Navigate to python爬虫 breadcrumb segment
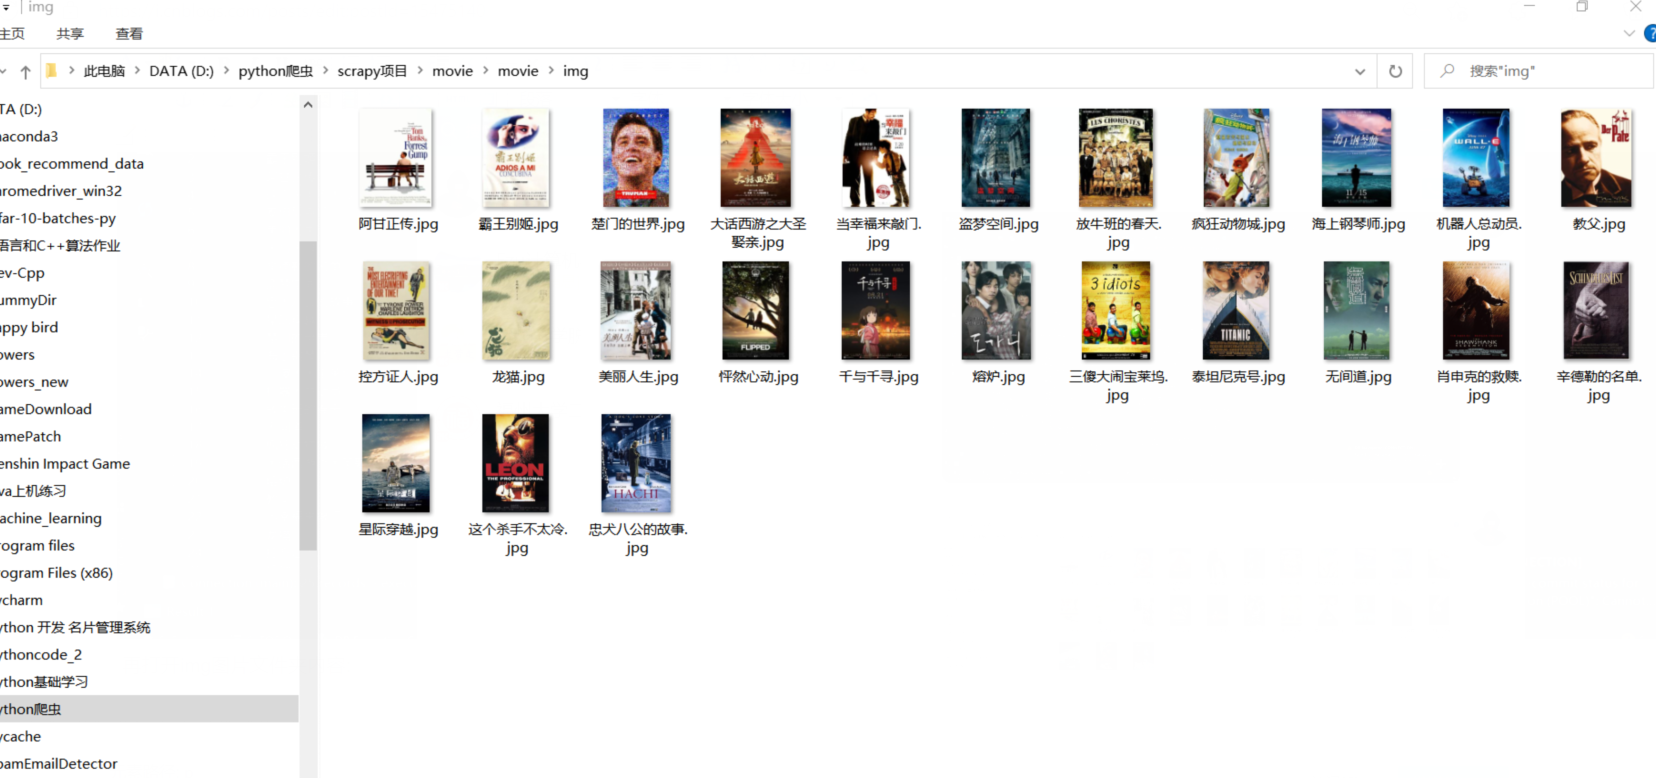Screen dimensions: 1656x778 275,71
